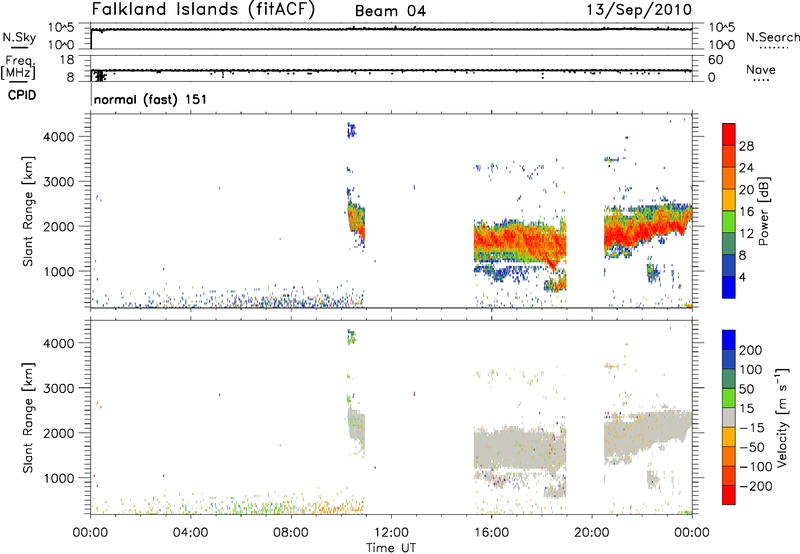Click the 08:00 time axis tick label
Viewport: 800px width, 554px height.
pyautogui.click(x=291, y=533)
